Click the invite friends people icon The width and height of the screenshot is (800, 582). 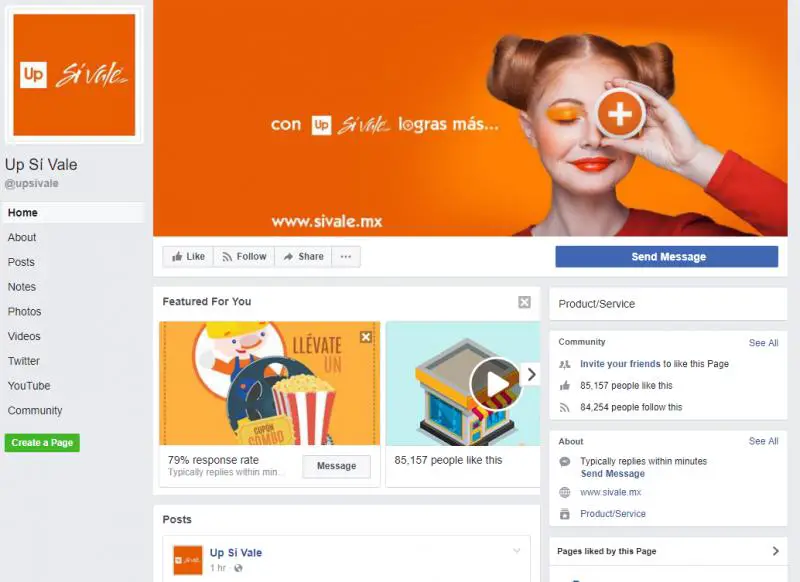[x=565, y=364]
